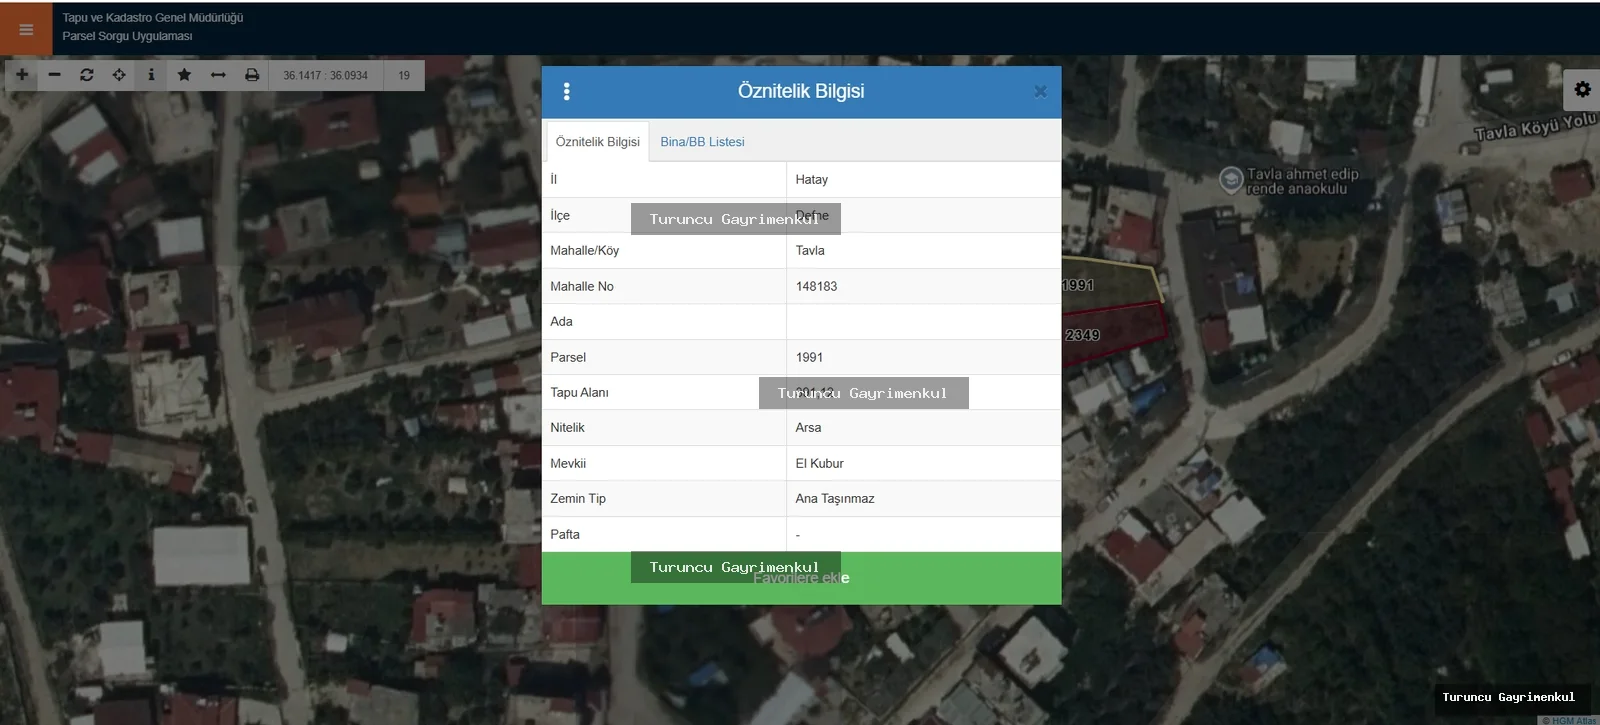This screenshot has width=1600, height=725.
Task: Select parcel 1991 on the map
Action: [1112, 285]
